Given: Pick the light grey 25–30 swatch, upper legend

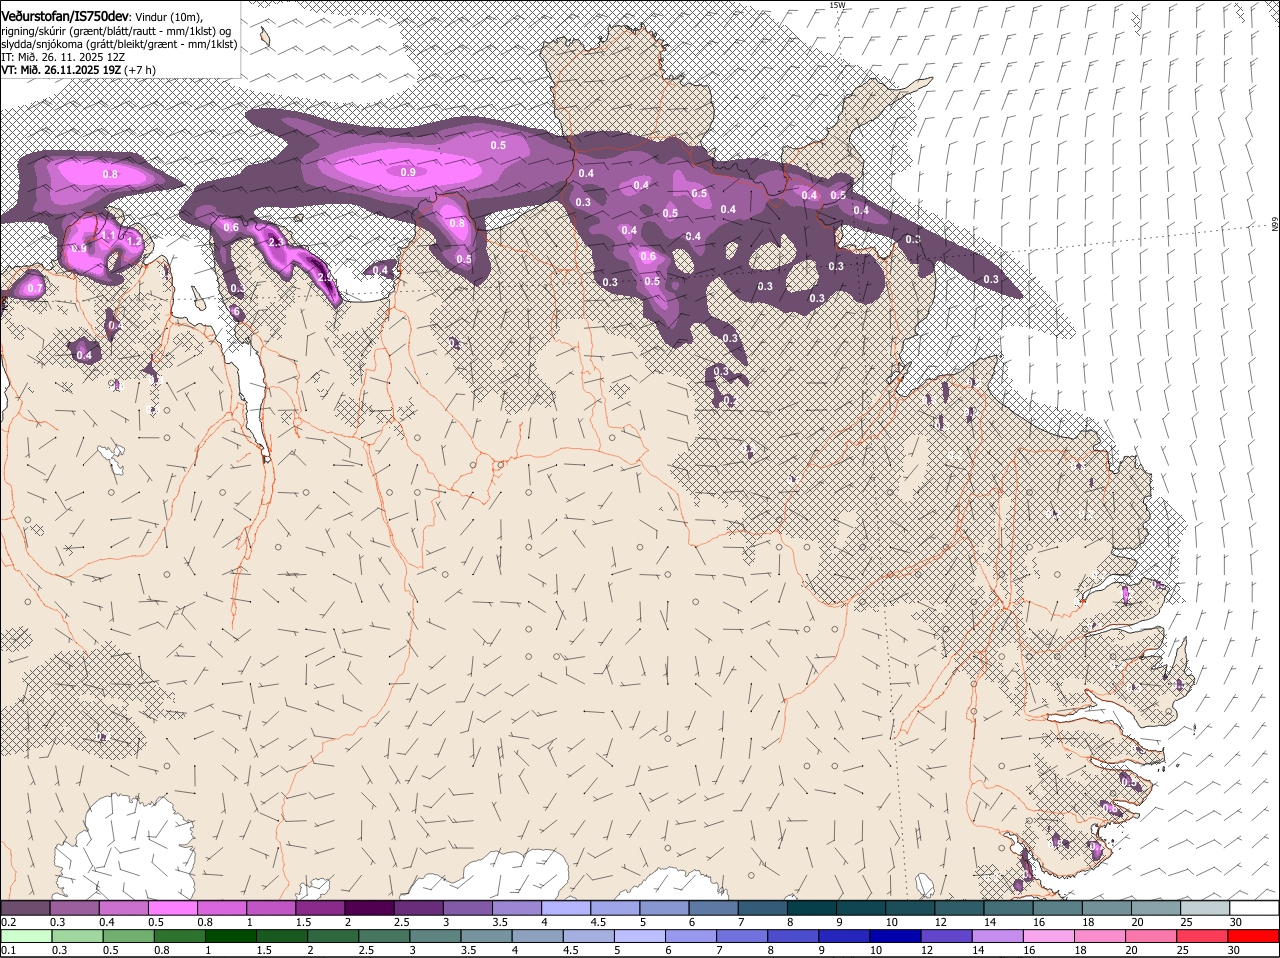Looking at the screenshot, I should point(1206,907).
